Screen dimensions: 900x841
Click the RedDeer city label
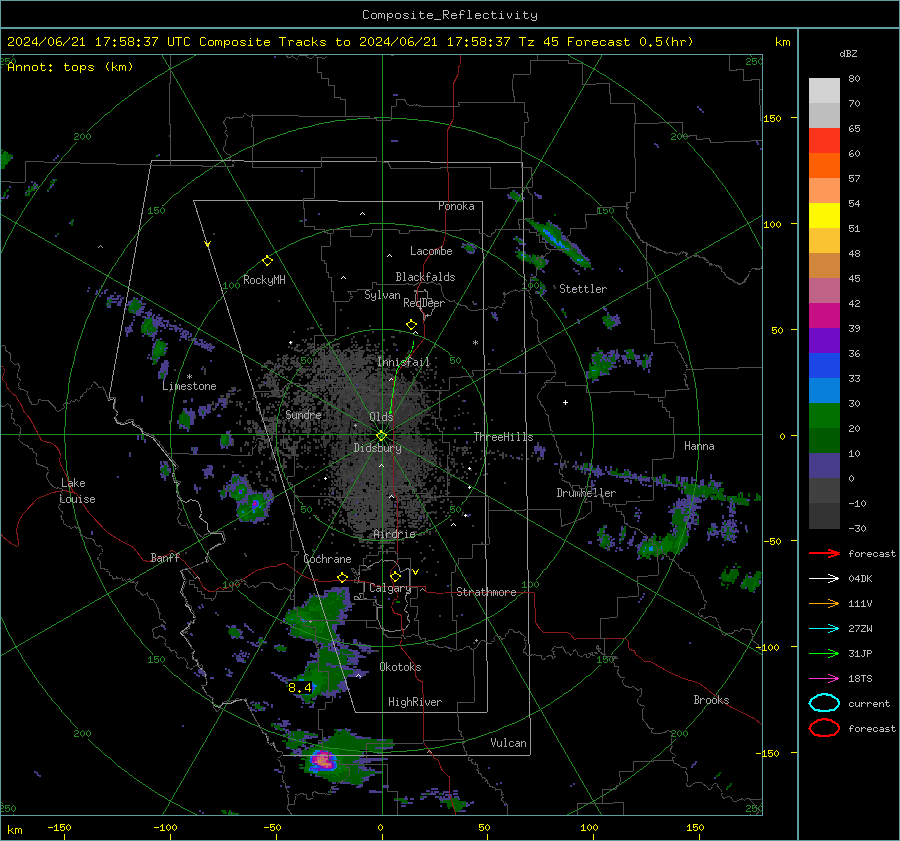click(x=424, y=303)
